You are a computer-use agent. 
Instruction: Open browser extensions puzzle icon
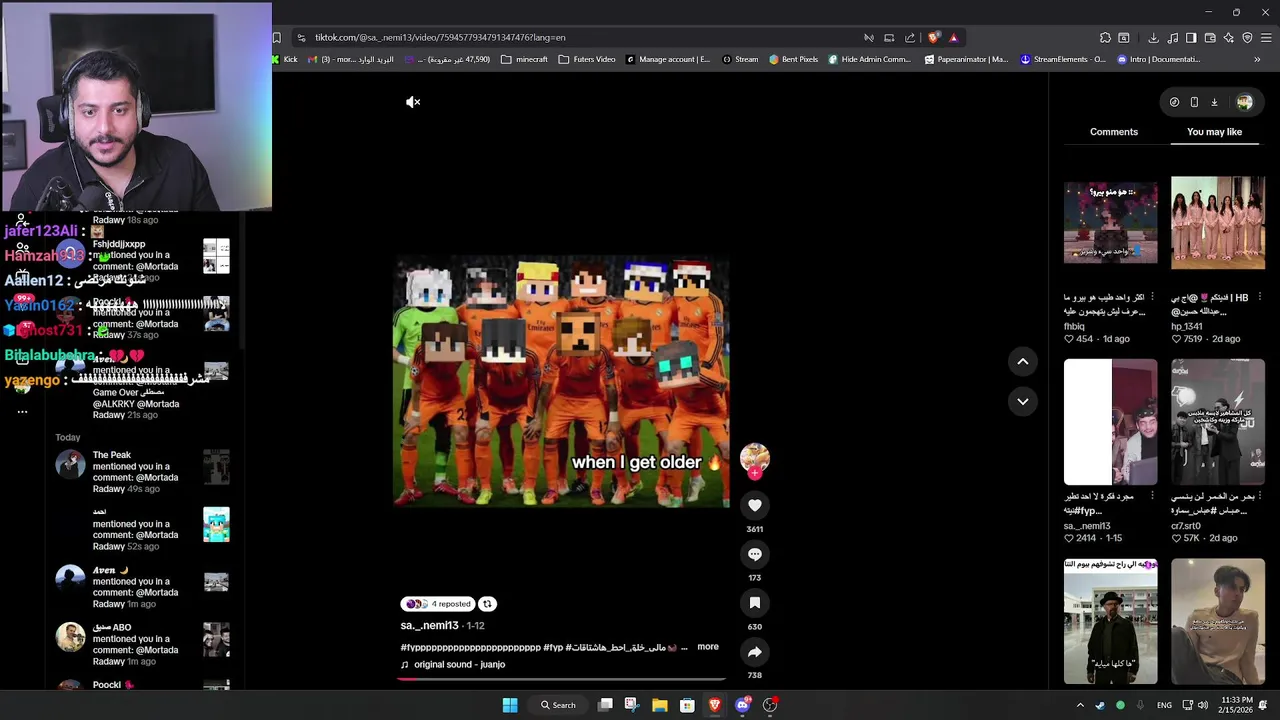click(1105, 38)
